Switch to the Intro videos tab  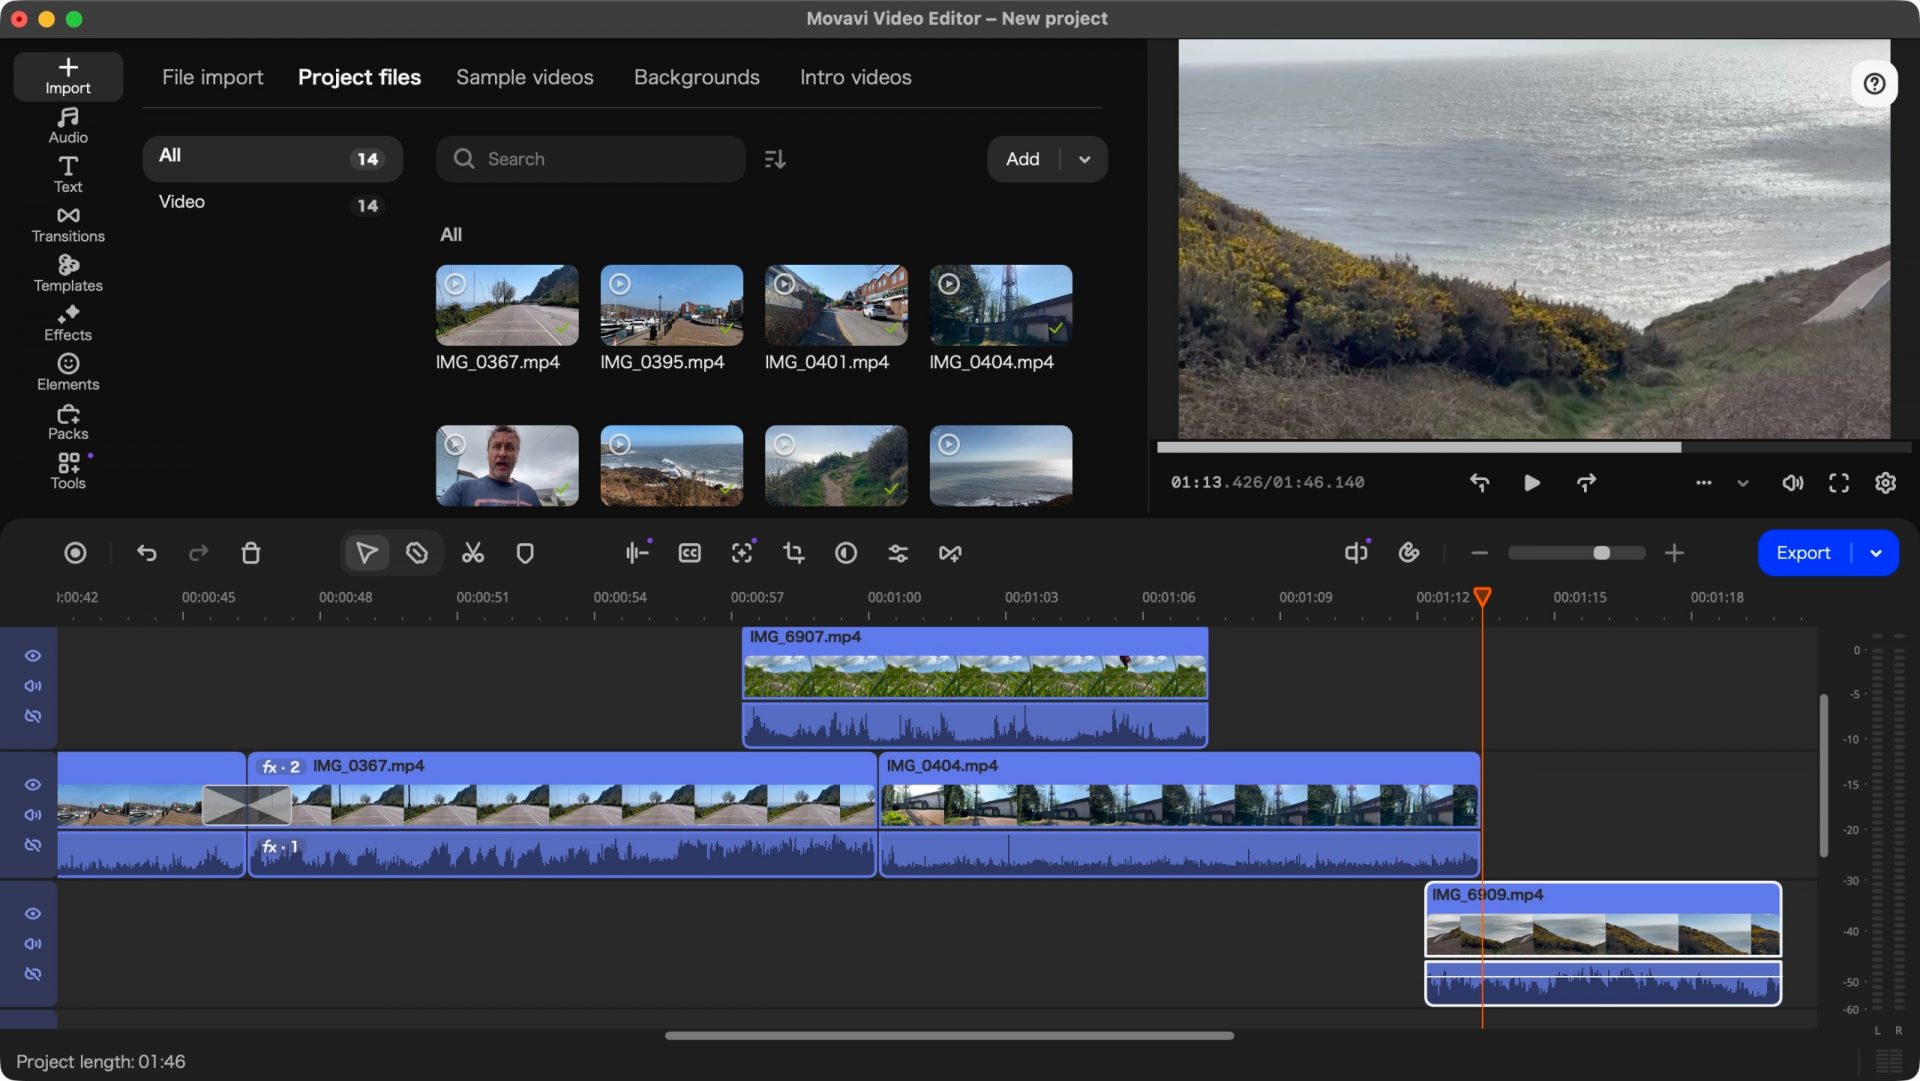click(856, 77)
